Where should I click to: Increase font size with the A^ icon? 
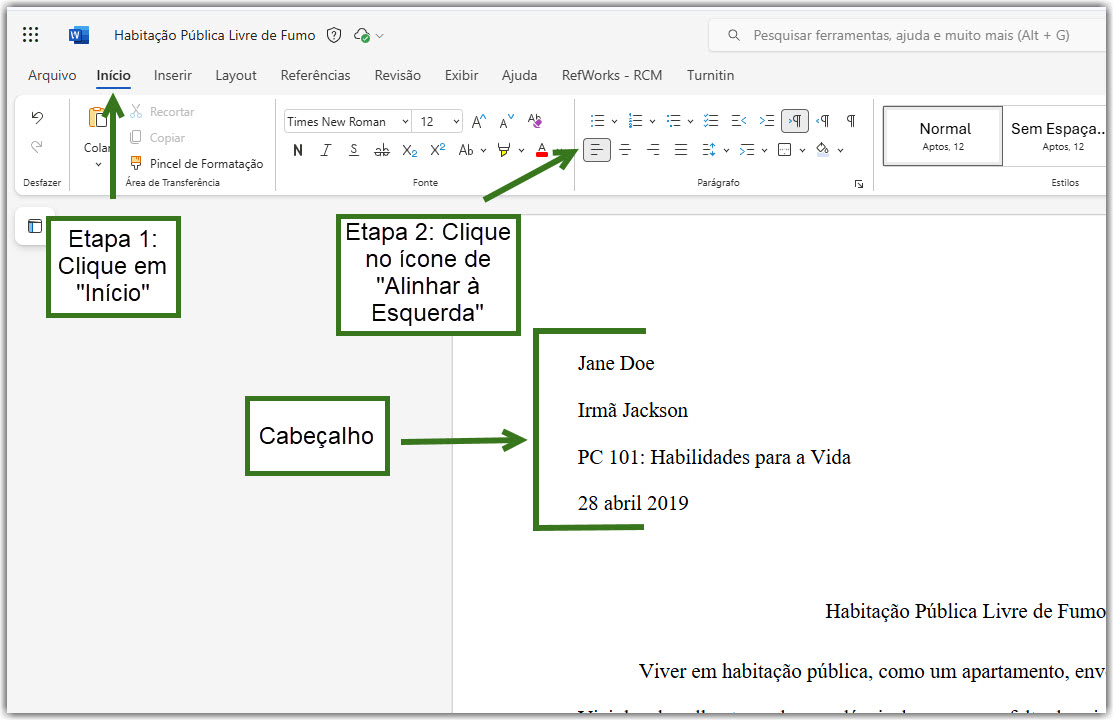point(479,121)
